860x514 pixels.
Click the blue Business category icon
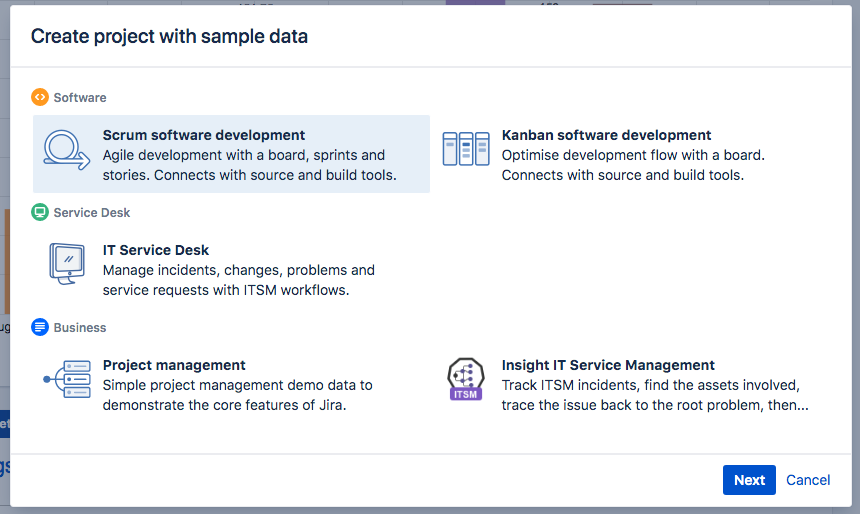pyautogui.click(x=39, y=327)
